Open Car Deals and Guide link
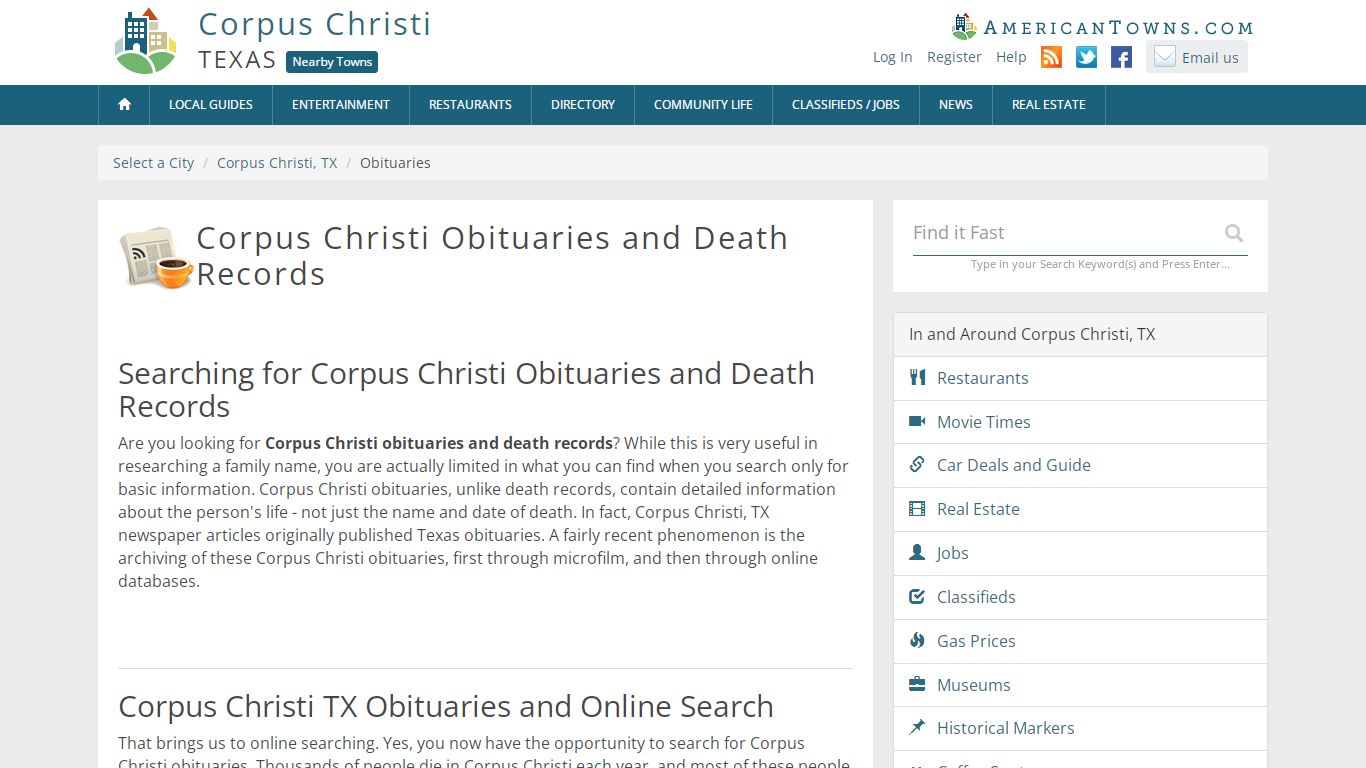 point(1013,465)
